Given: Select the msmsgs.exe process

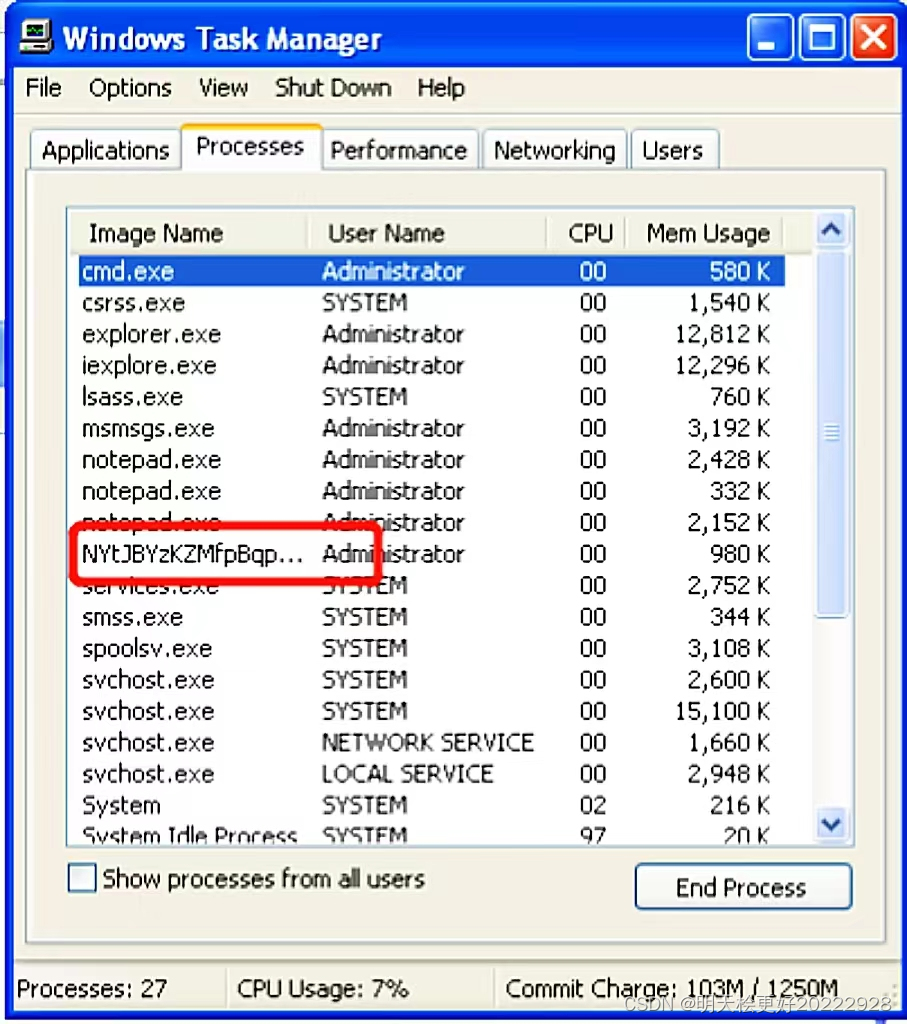Looking at the screenshot, I should 432,428.
